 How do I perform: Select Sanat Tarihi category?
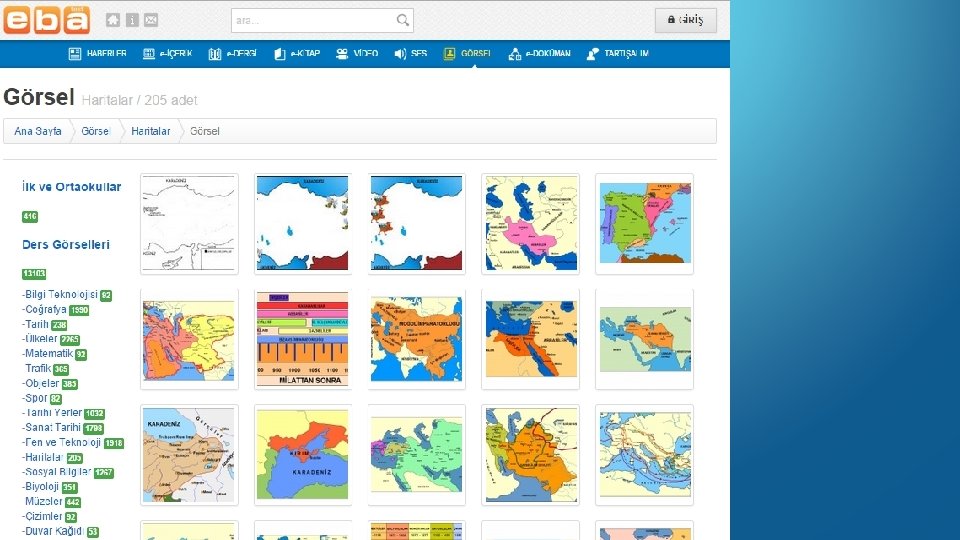pyautogui.click(x=51, y=427)
